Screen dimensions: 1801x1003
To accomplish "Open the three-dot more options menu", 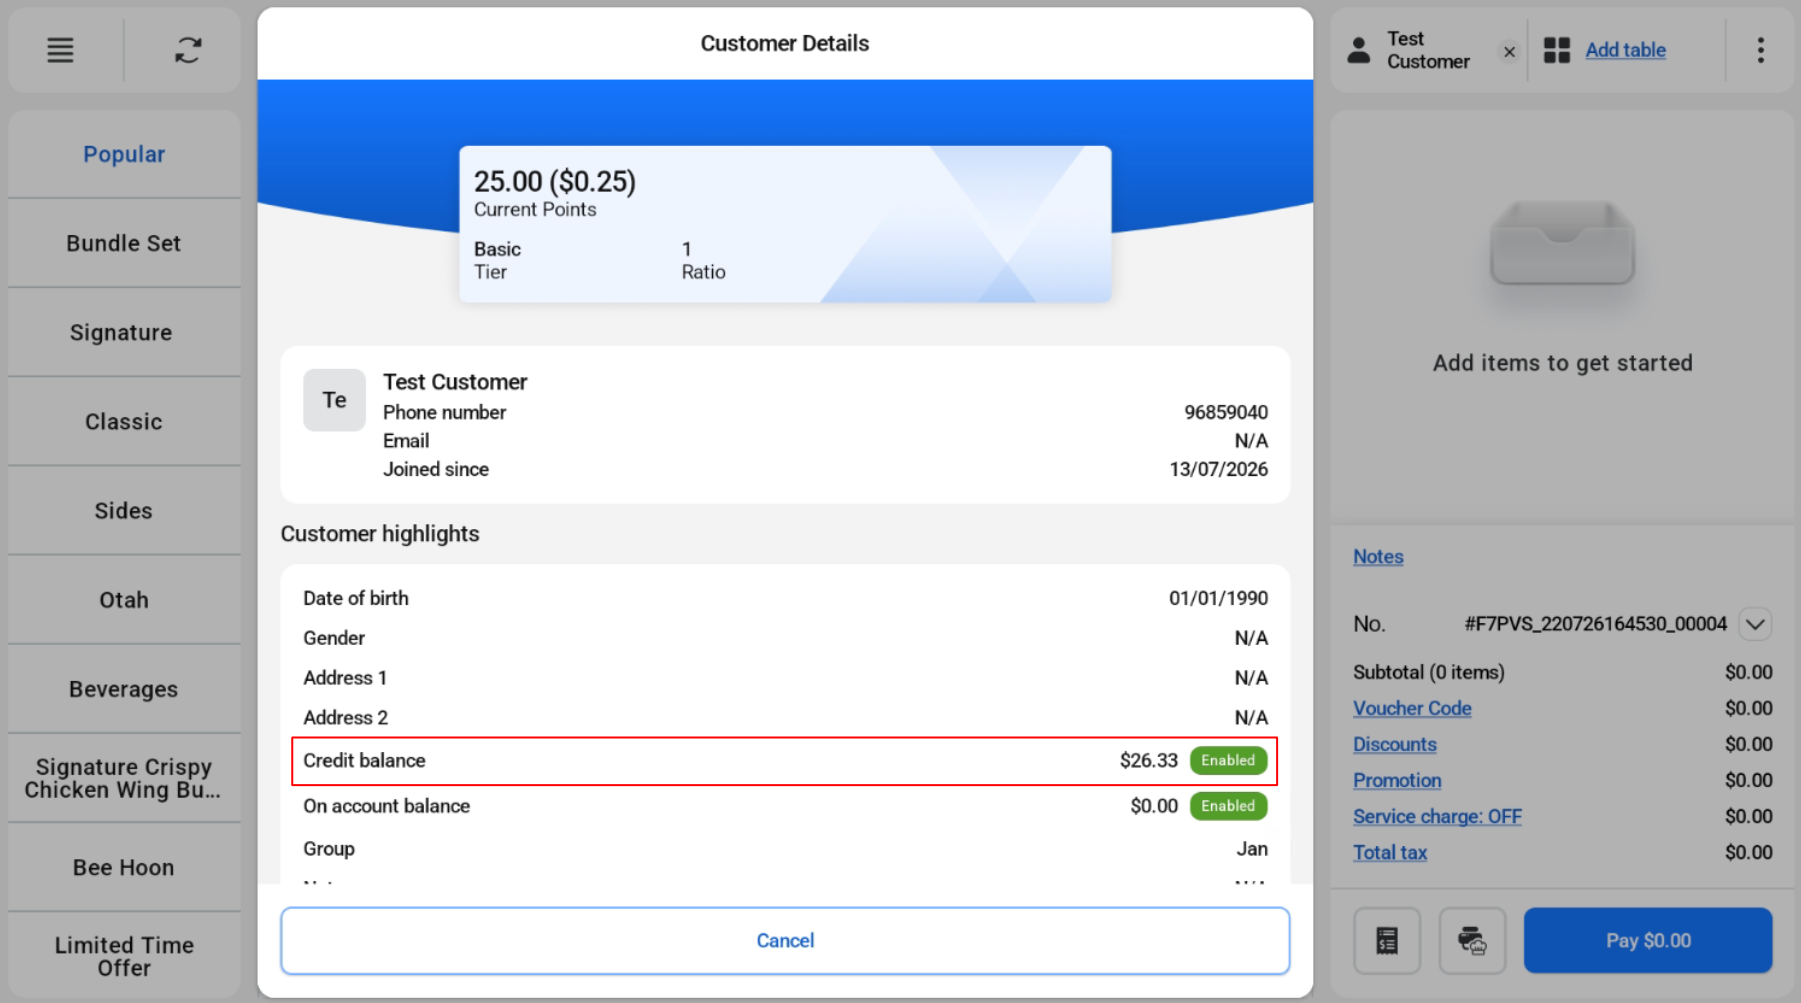I will (x=1760, y=50).
